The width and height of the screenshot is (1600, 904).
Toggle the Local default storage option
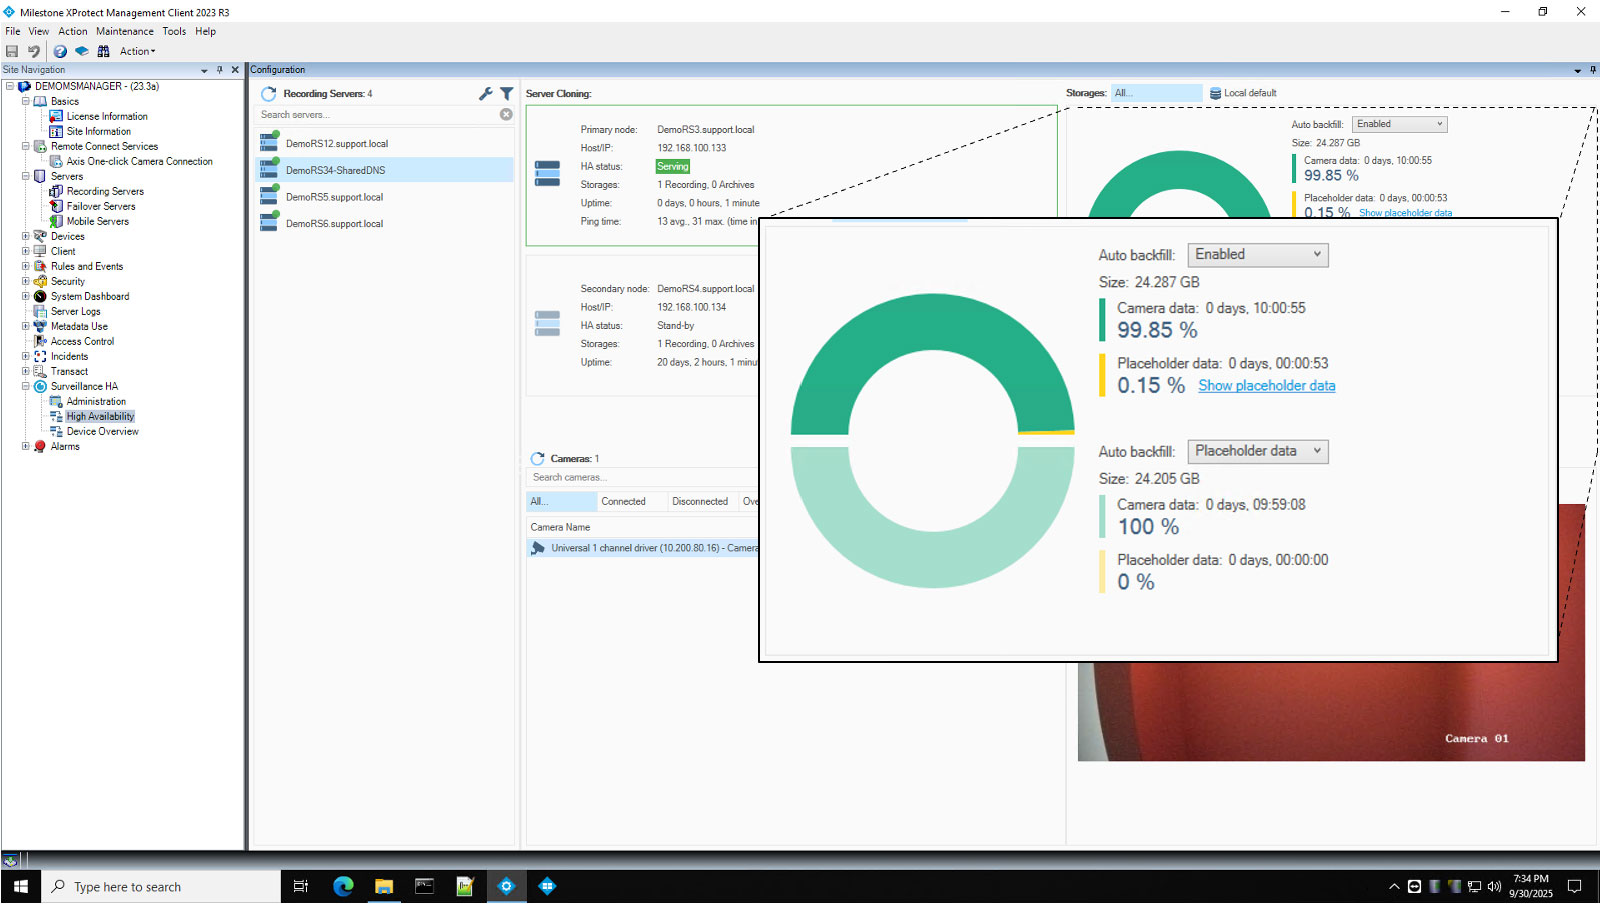tap(1243, 93)
